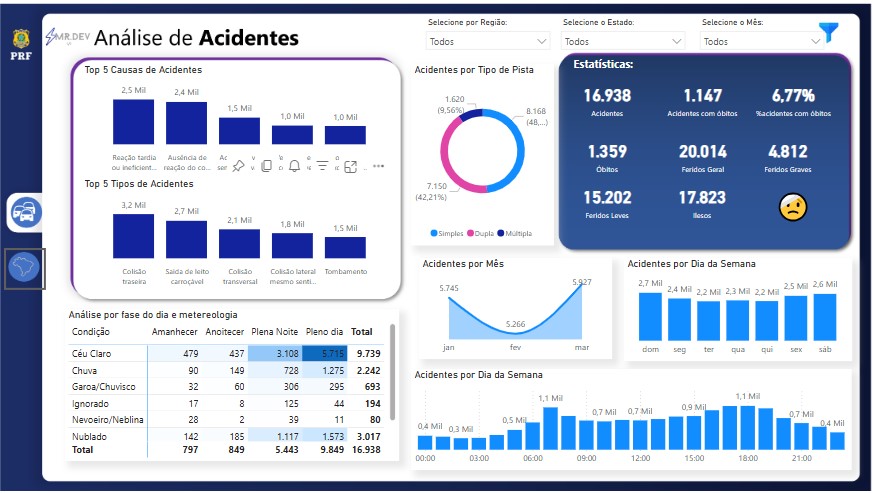The image size is (873, 493).
Task: Sort table by the Pleno dia column header
Action: coord(324,332)
